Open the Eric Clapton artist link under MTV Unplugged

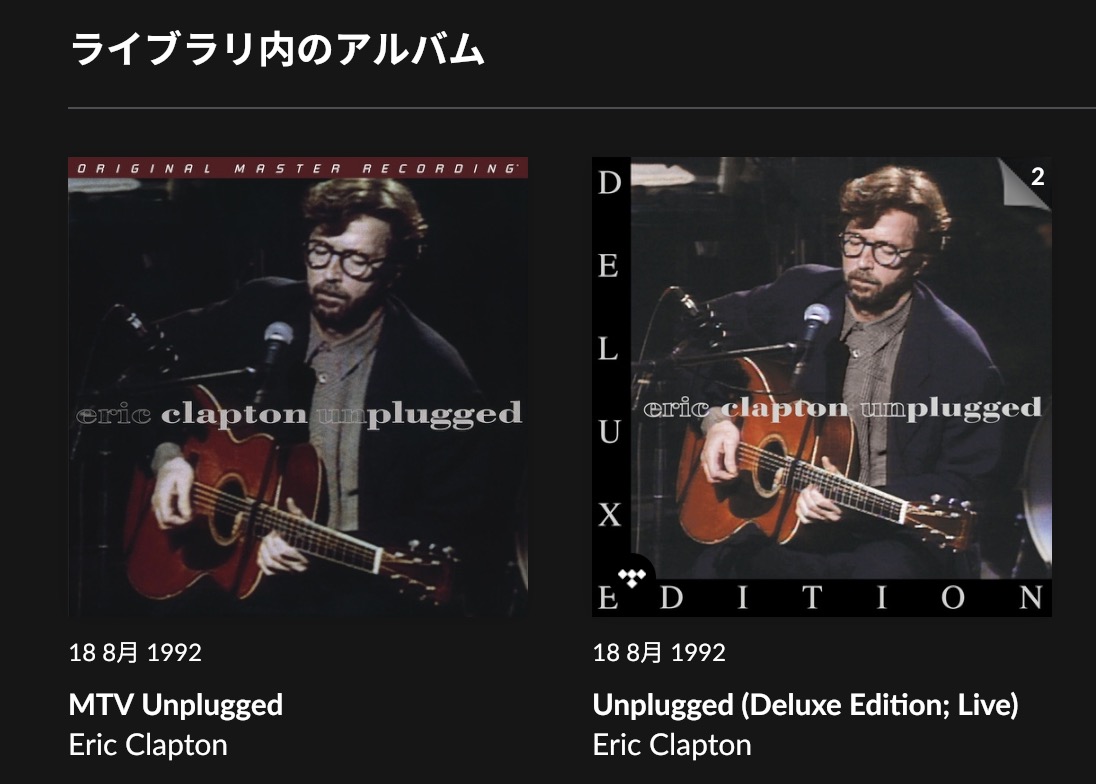[148, 745]
